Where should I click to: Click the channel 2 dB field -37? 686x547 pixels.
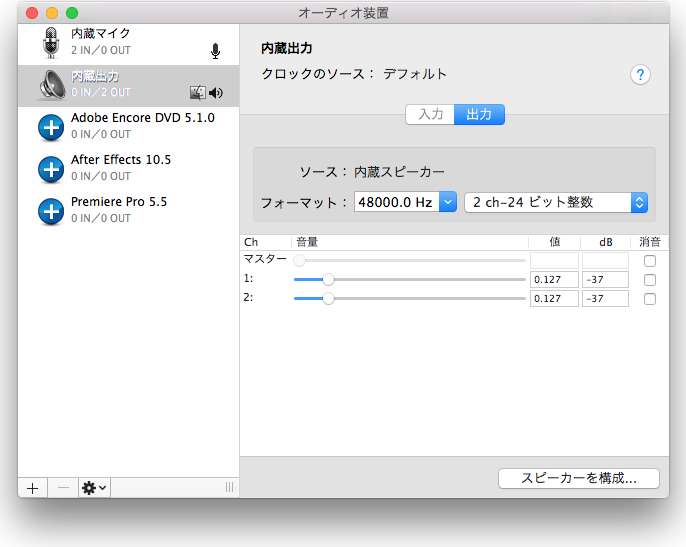605,298
